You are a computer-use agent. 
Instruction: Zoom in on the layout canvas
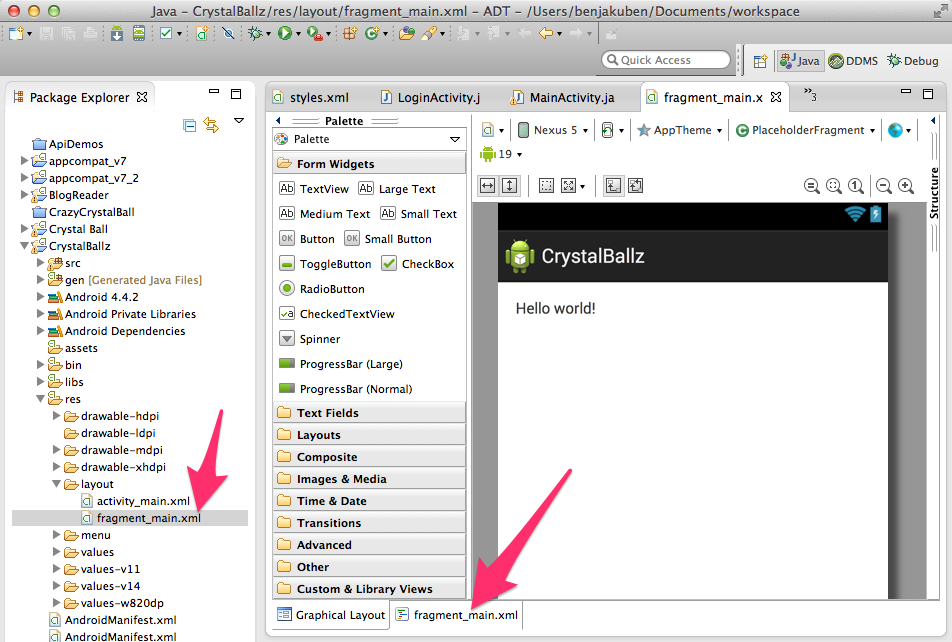pos(906,186)
